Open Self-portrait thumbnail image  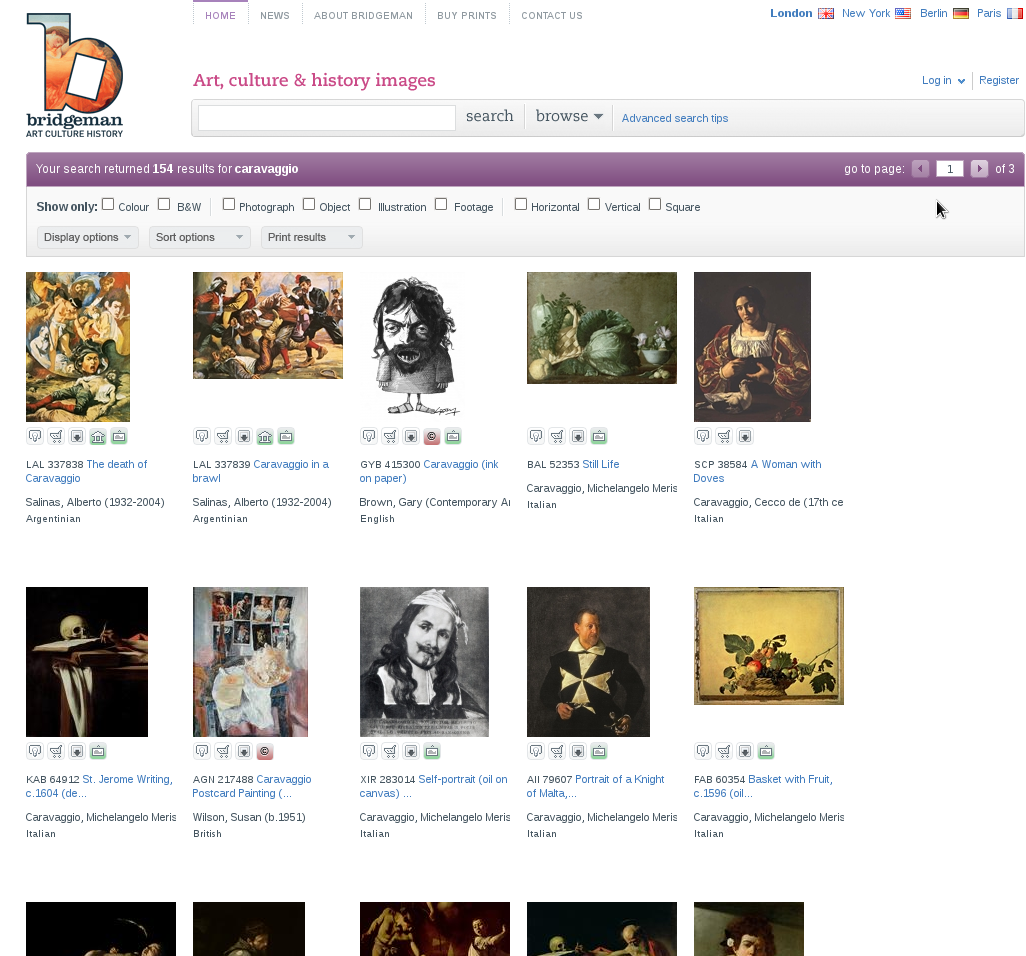[424, 662]
